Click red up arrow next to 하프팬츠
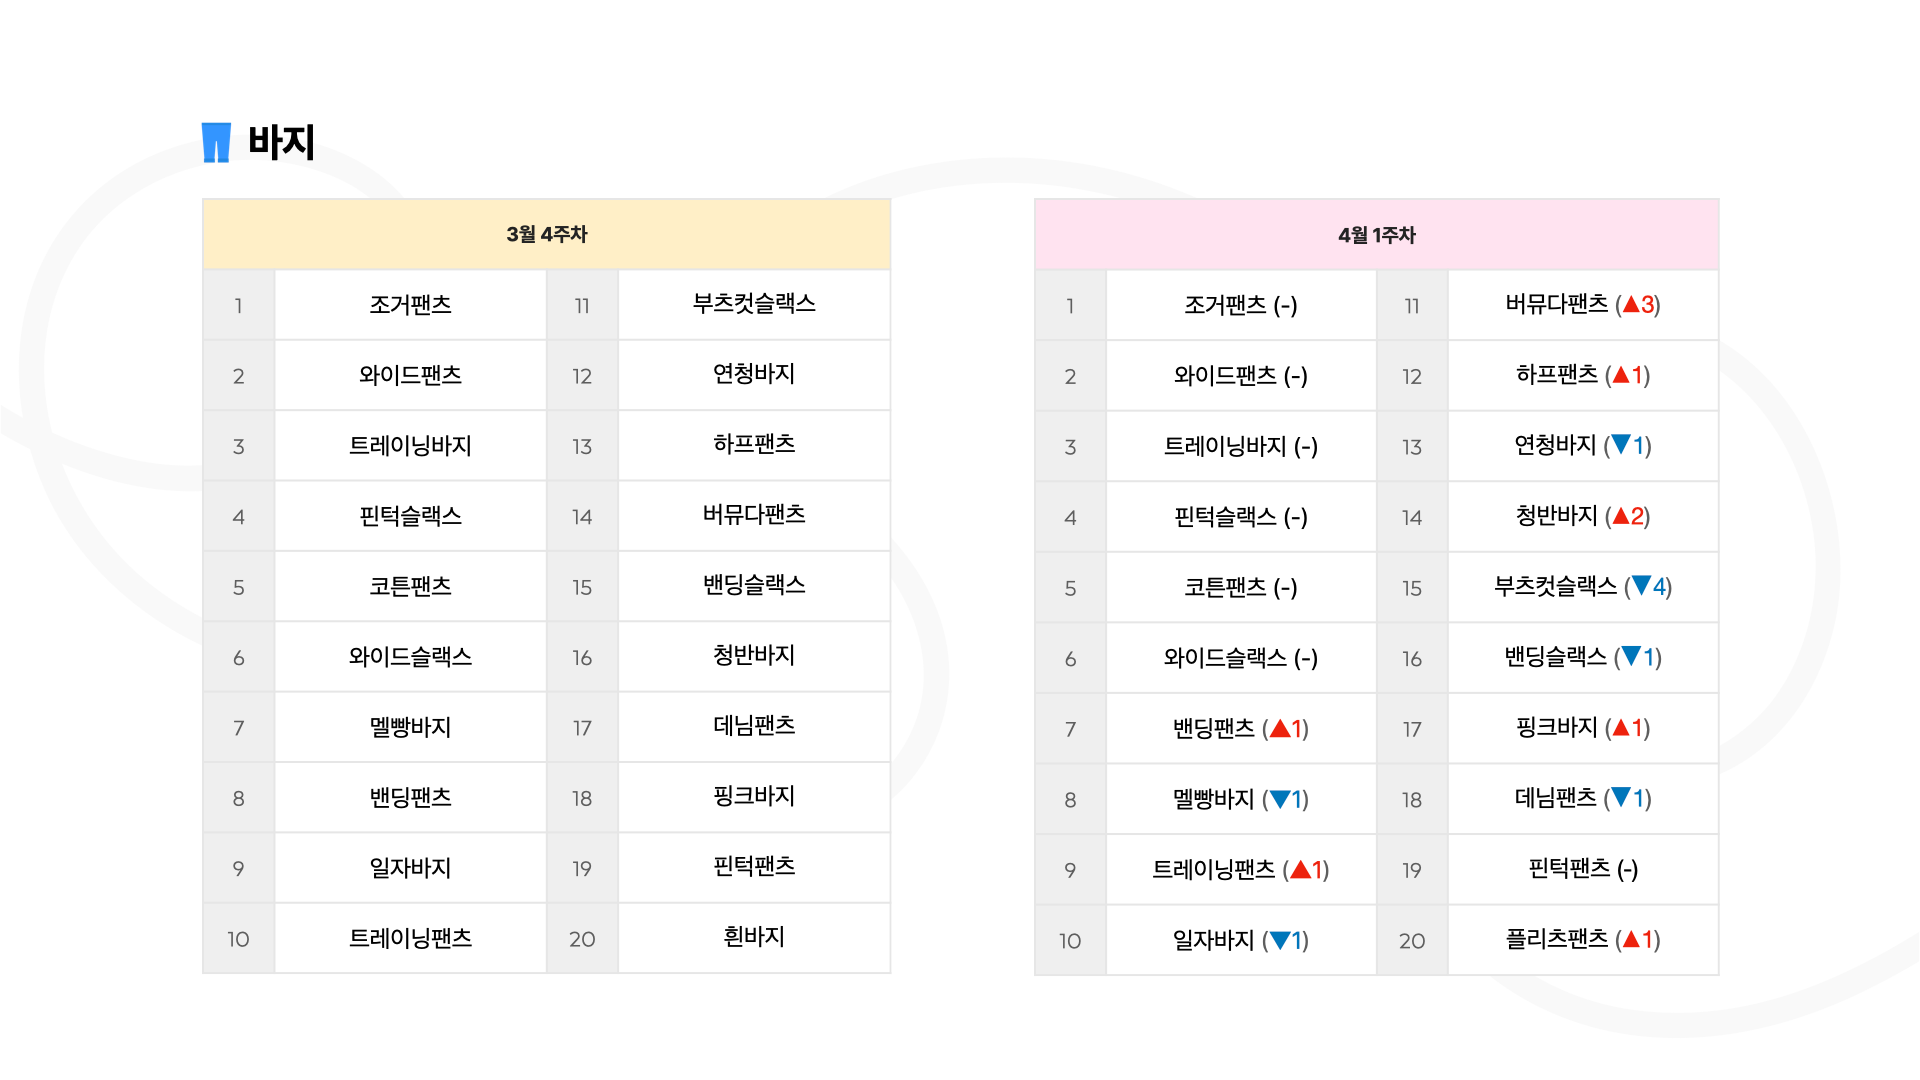 [1621, 375]
